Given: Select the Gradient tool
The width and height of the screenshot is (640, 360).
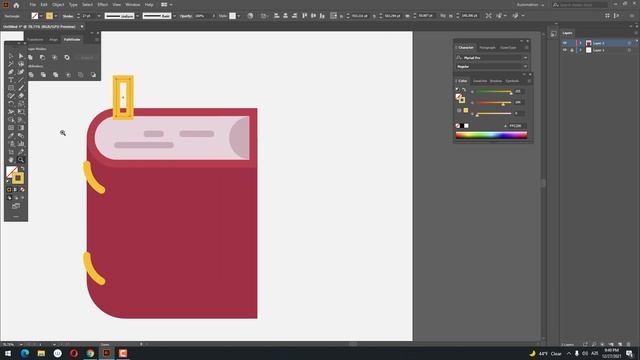Looking at the screenshot, I should point(21,128).
